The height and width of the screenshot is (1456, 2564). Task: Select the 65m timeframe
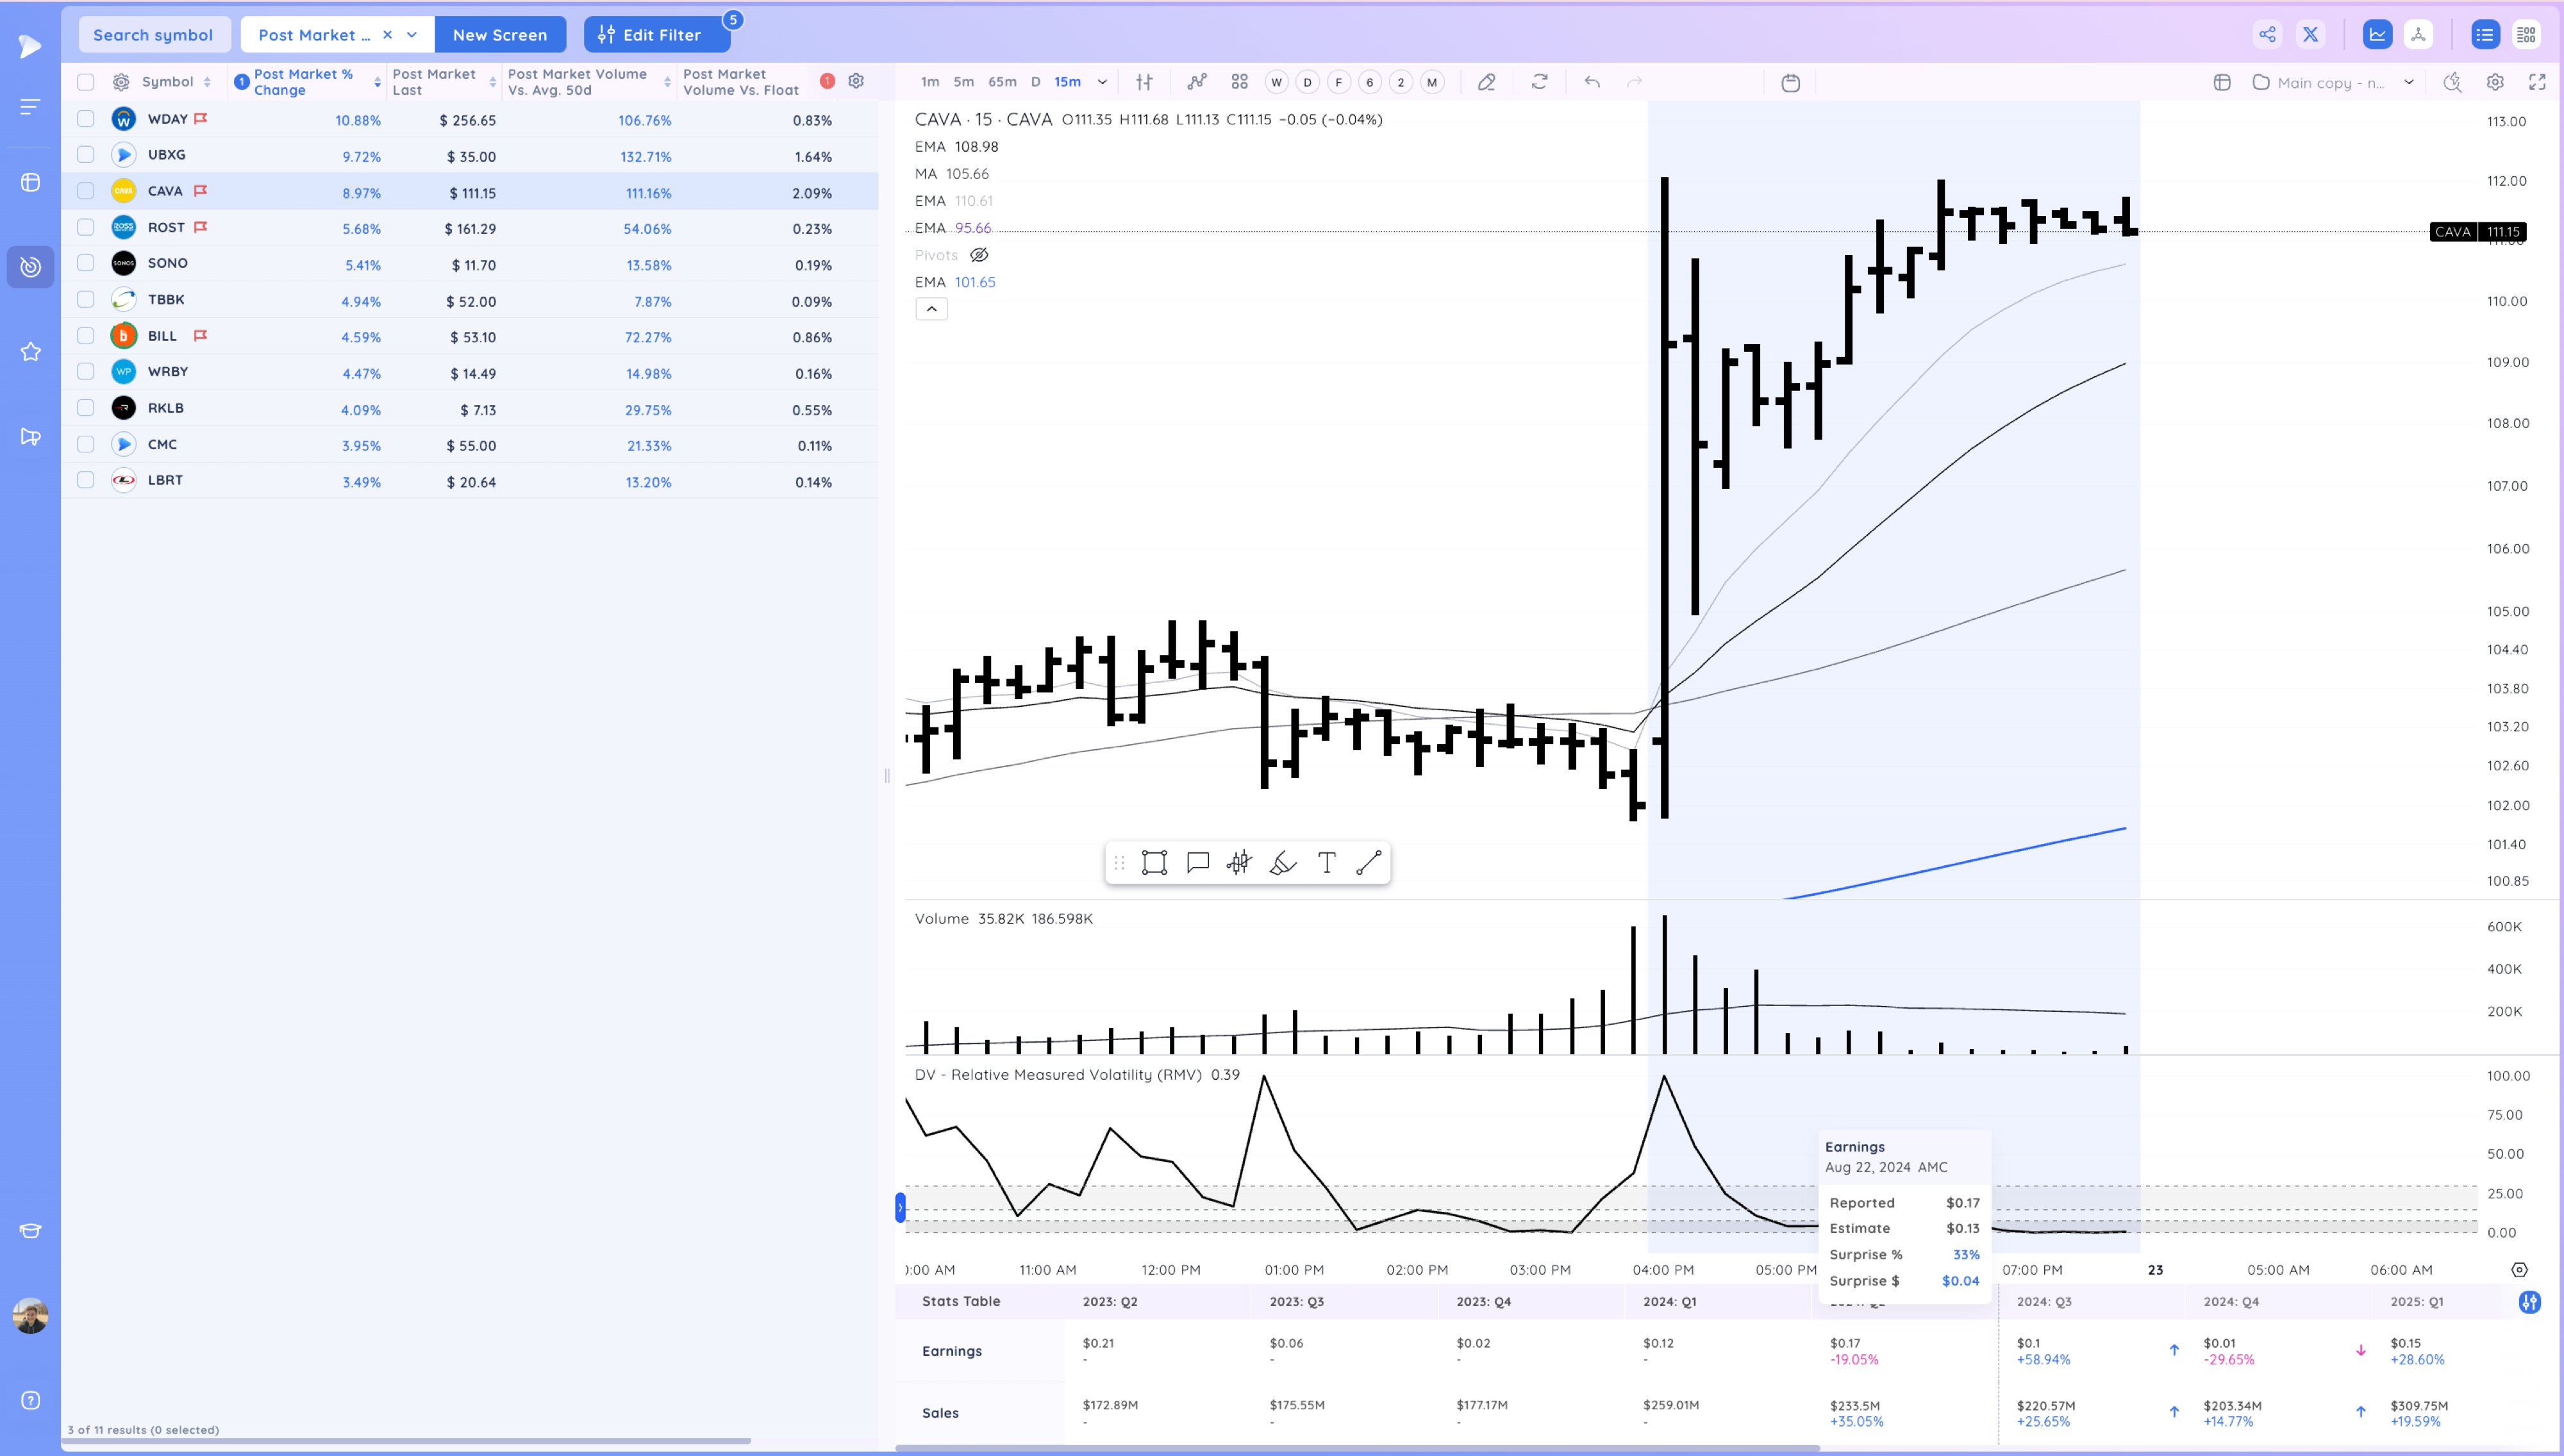click(1002, 82)
